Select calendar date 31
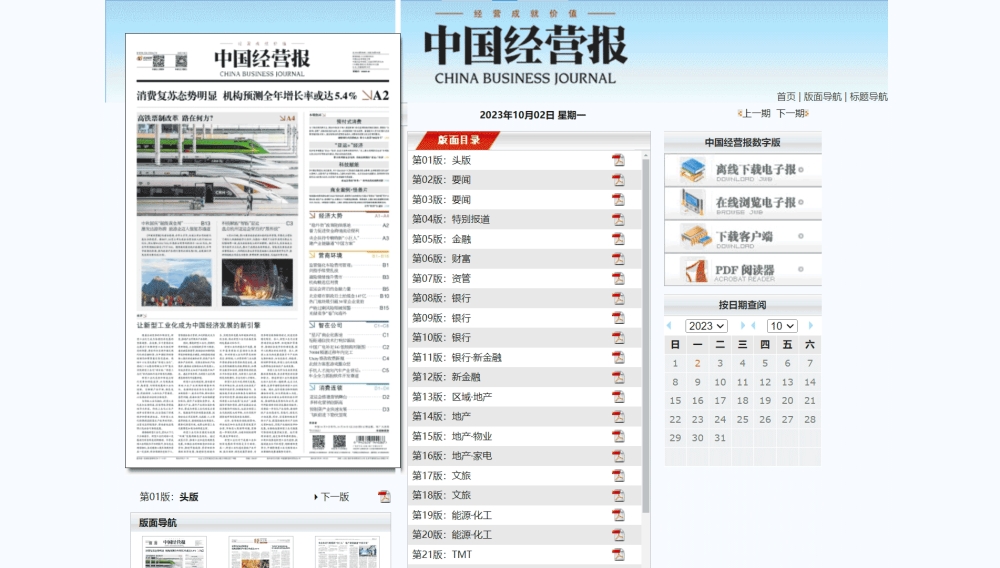 tap(720, 438)
